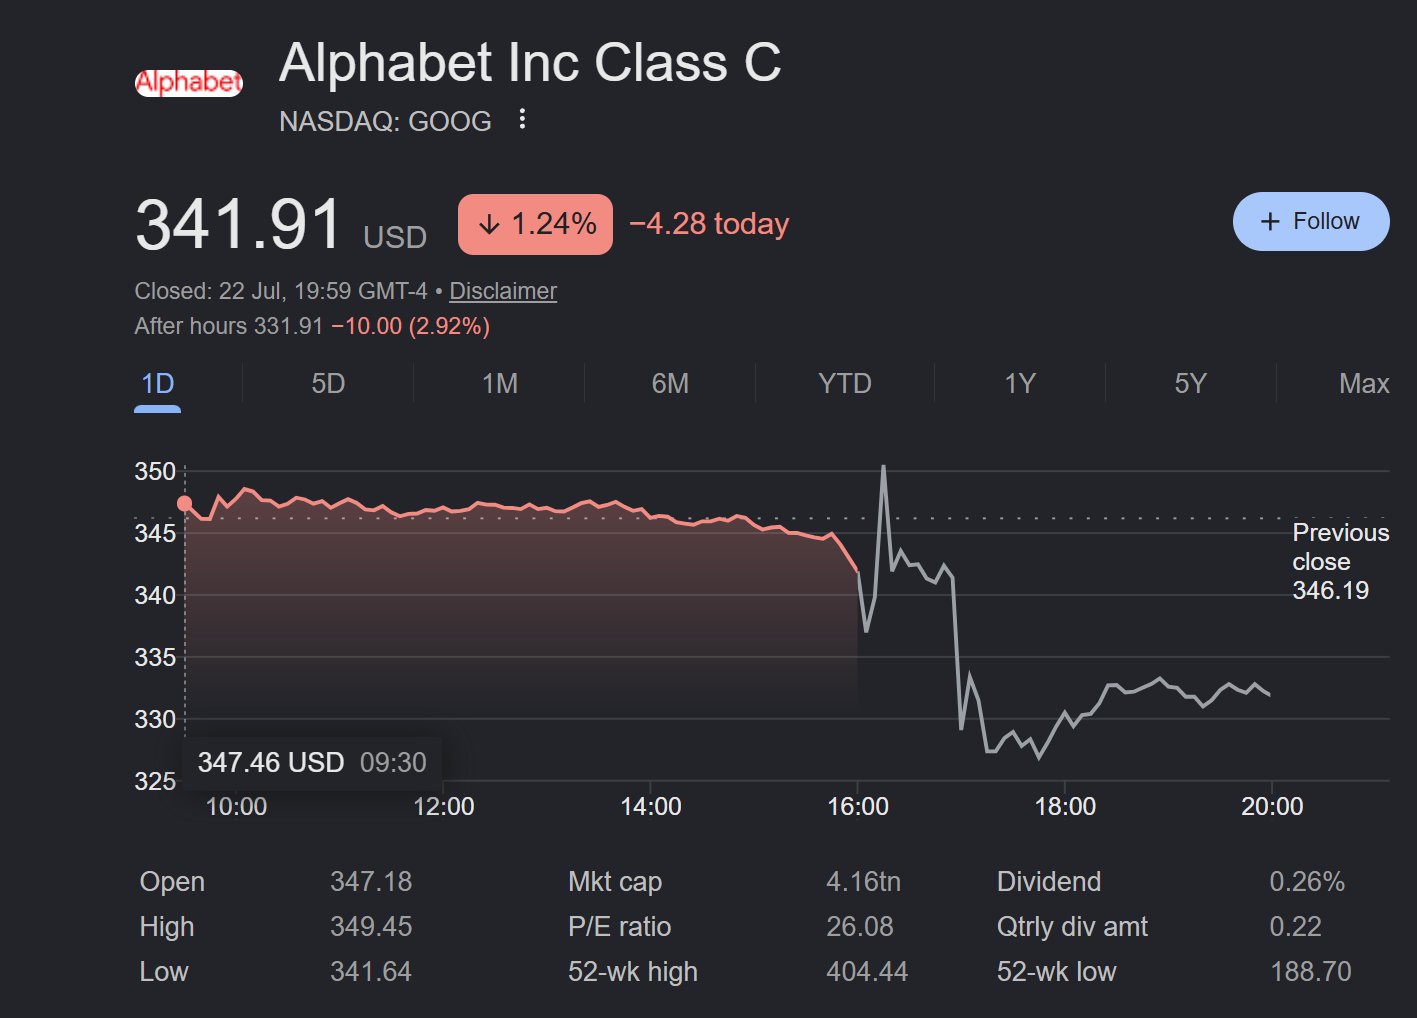1417x1018 pixels.
Task: Open the 5Y chart range
Action: [1190, 384]
